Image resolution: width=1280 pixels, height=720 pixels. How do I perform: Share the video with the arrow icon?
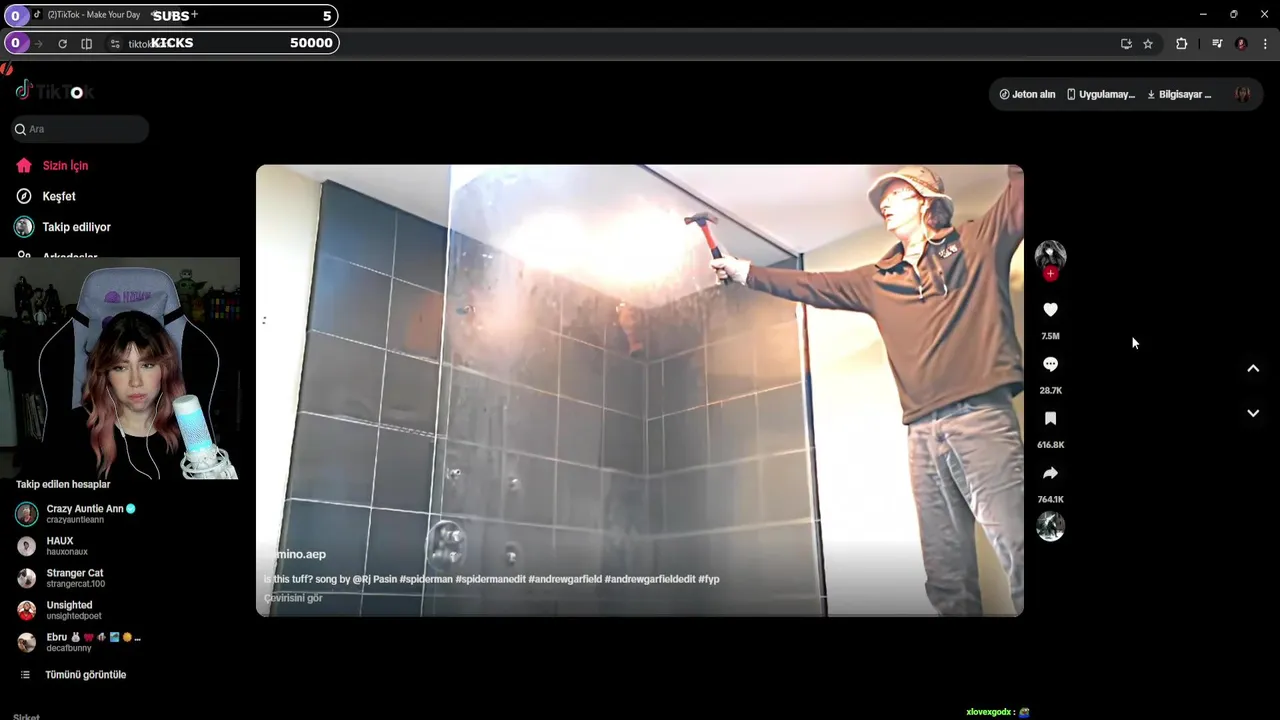click(1050, 473)
